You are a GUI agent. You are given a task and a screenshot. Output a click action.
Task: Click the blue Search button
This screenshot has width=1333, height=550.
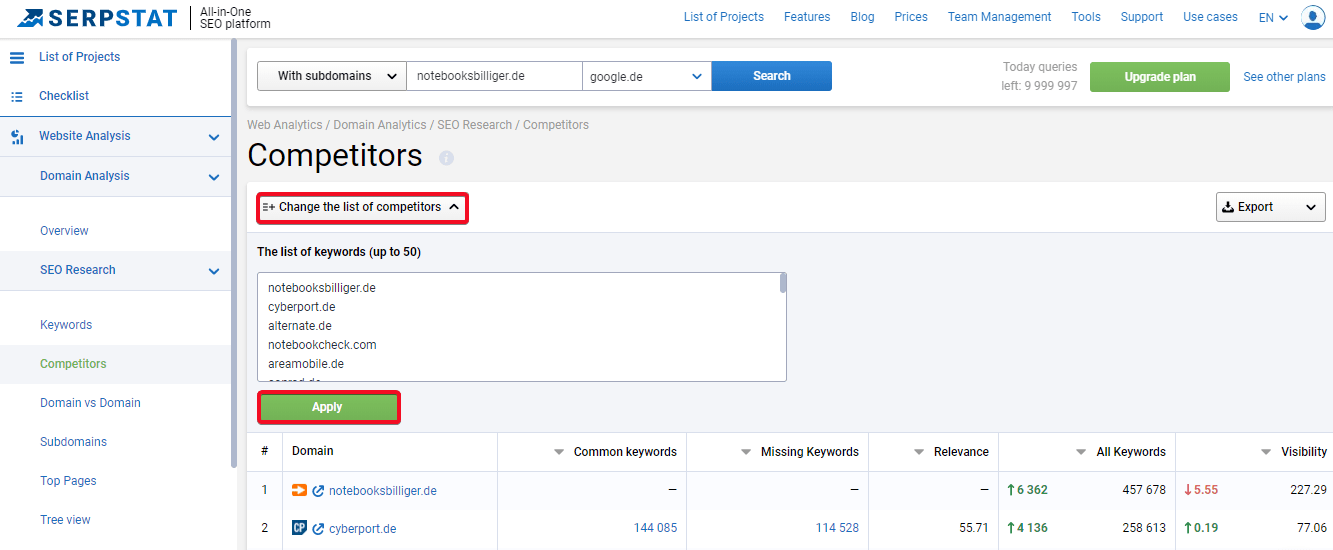(772, 76)
